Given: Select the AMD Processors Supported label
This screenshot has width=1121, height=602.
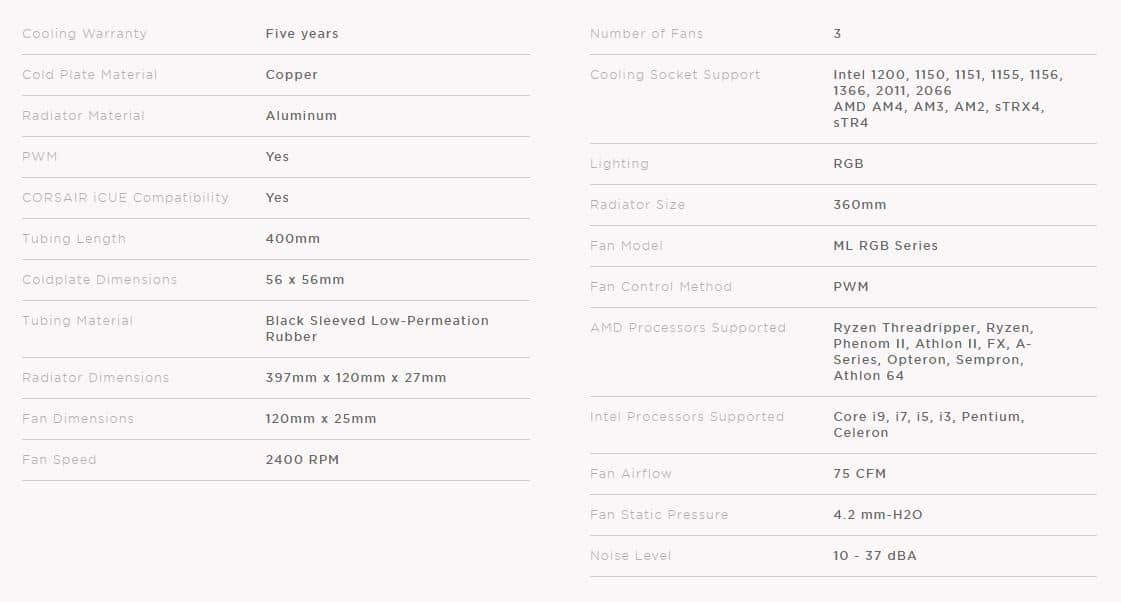Looking at the screenshot, I should coord(688,327).
